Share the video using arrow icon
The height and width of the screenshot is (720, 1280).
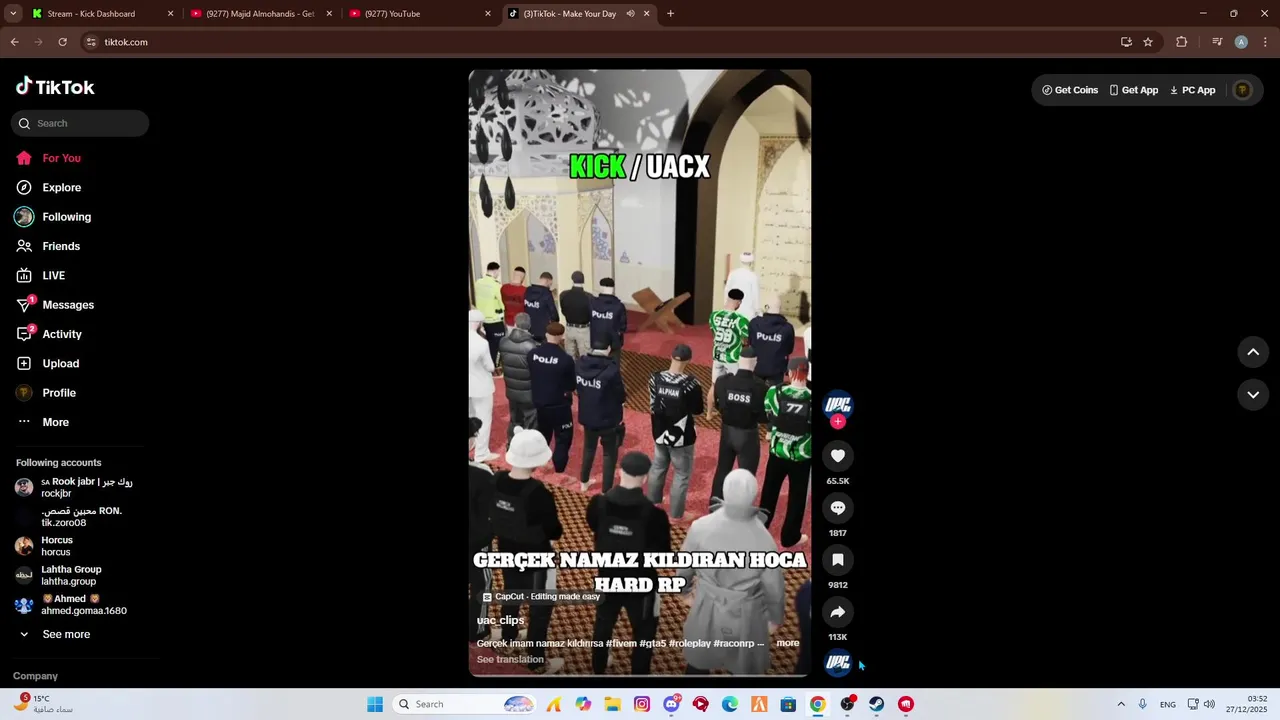click(x=838, y=612)
